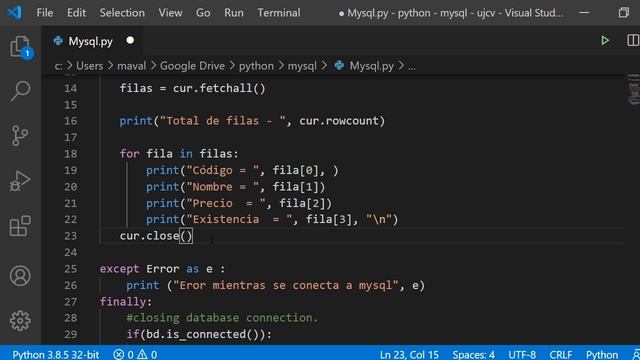Run the Python file with play button
Viewport: 640px width, 360px height.
coord(605,40)
